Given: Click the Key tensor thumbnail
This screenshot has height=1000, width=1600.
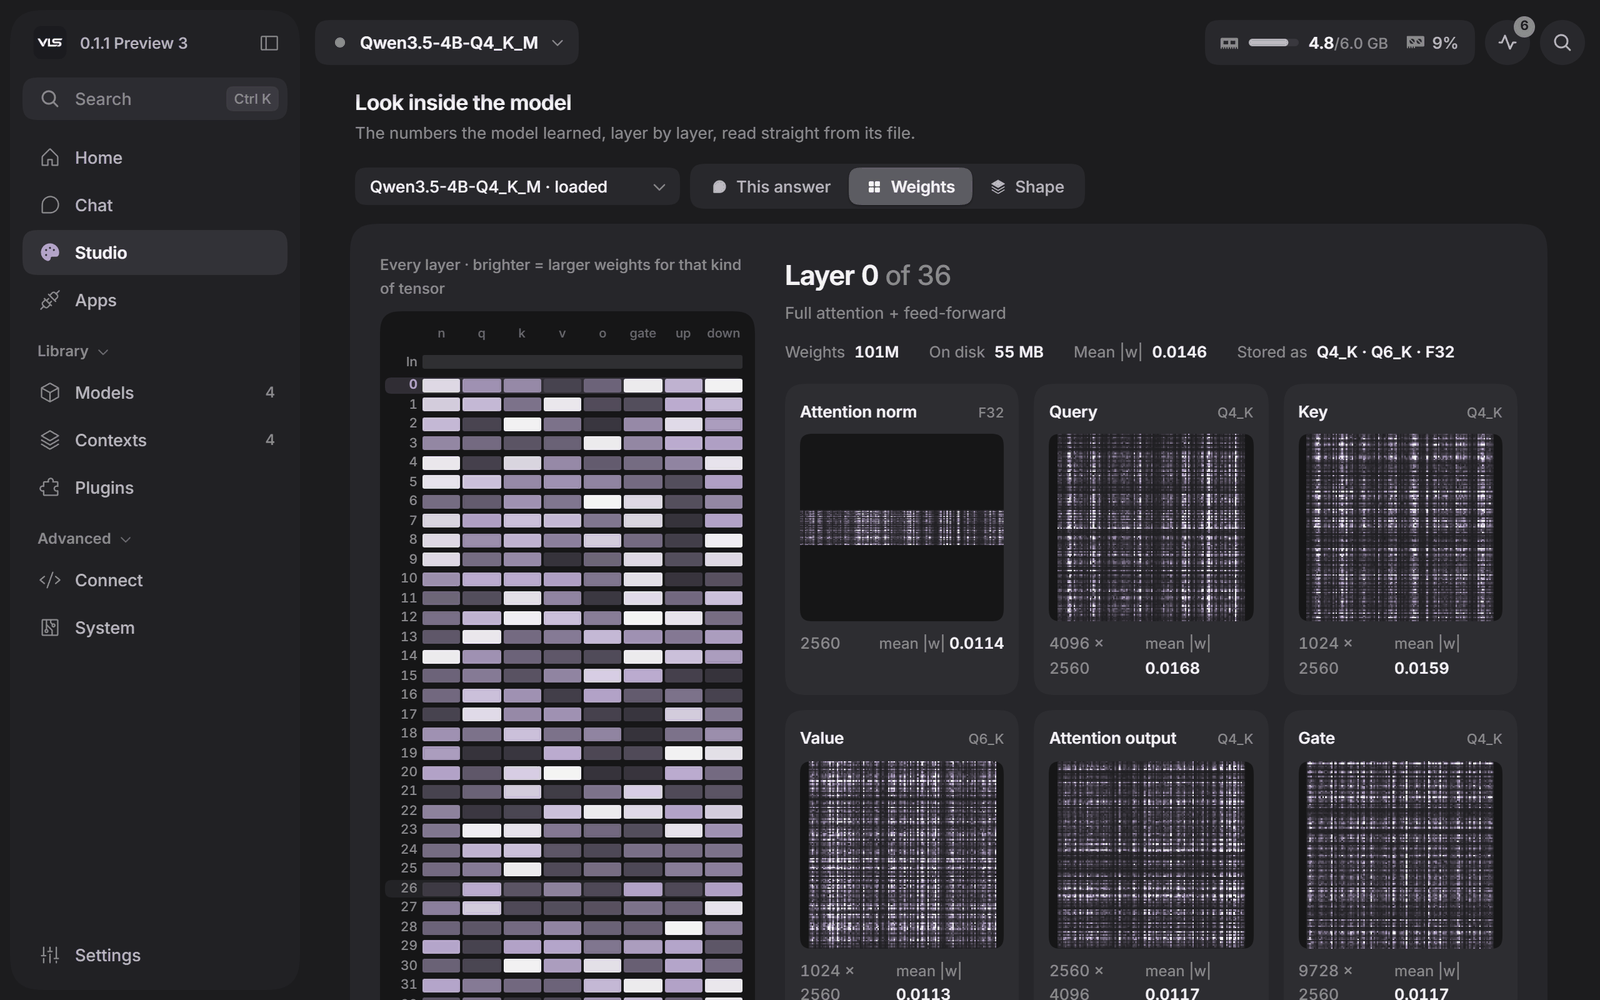Looking at the screenshot, I should click(x=1400, y=527).
